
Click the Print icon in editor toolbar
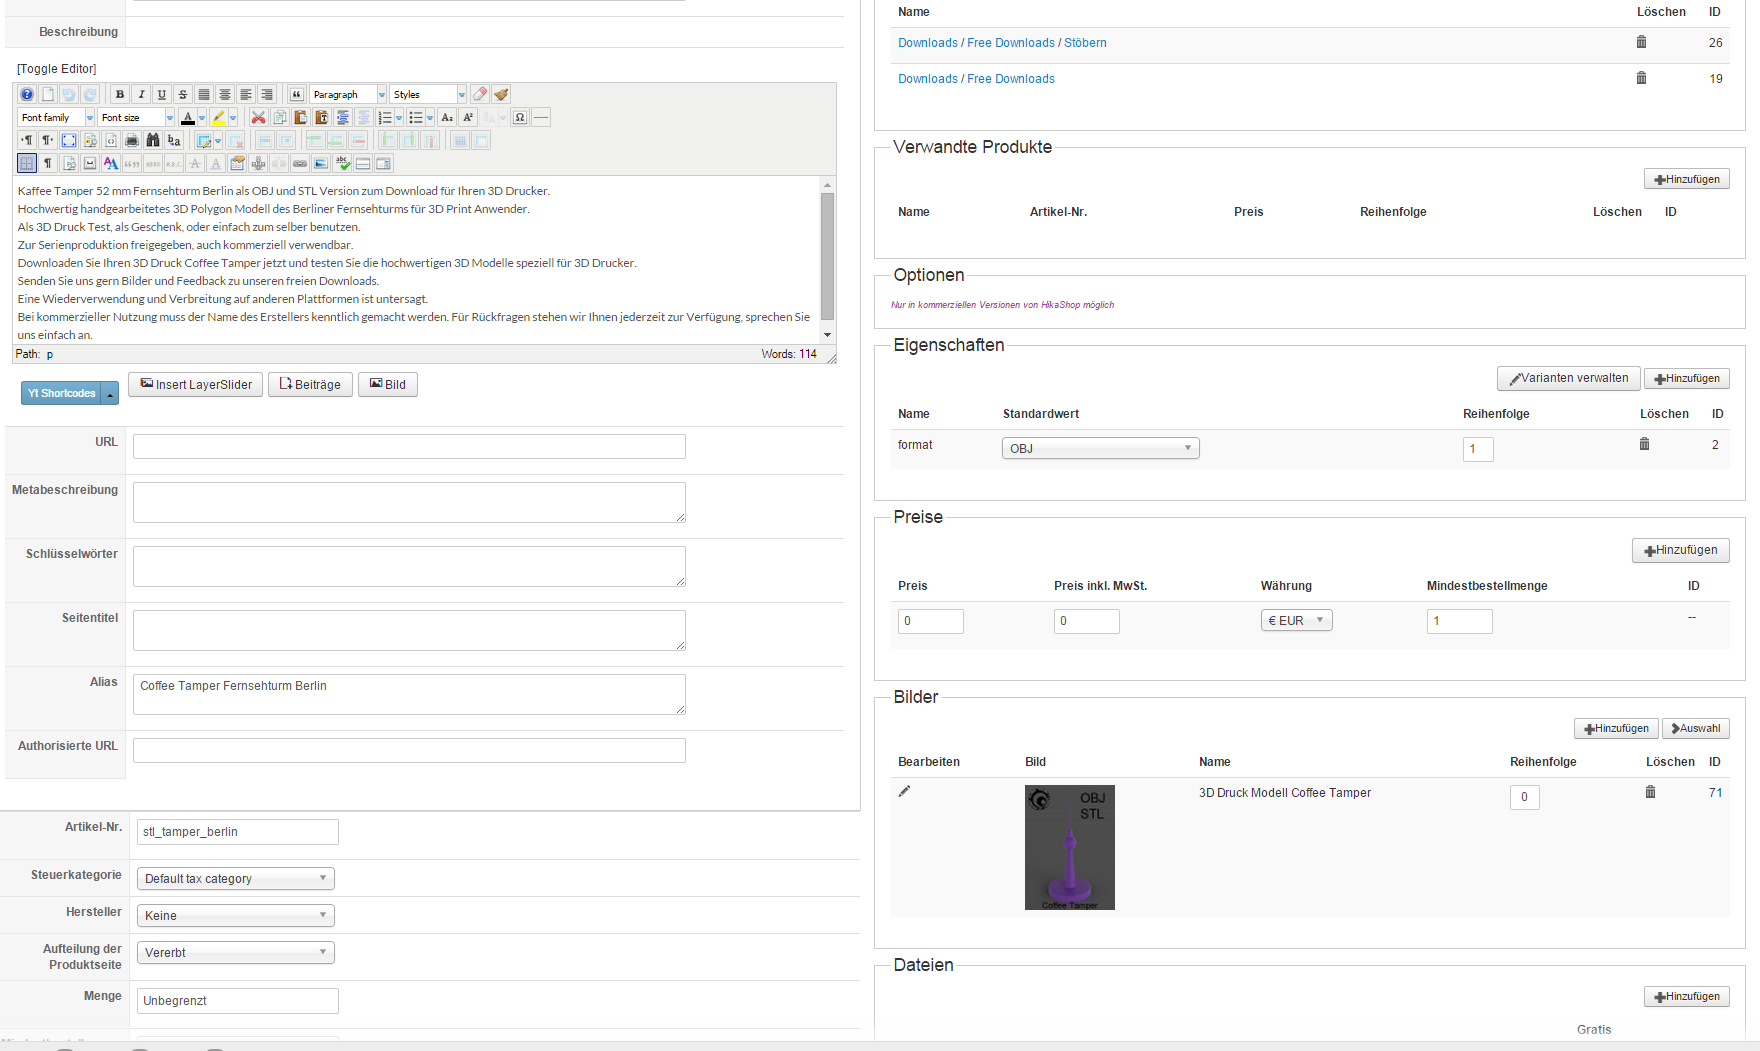pyautogui.click(x=132, y=140)
